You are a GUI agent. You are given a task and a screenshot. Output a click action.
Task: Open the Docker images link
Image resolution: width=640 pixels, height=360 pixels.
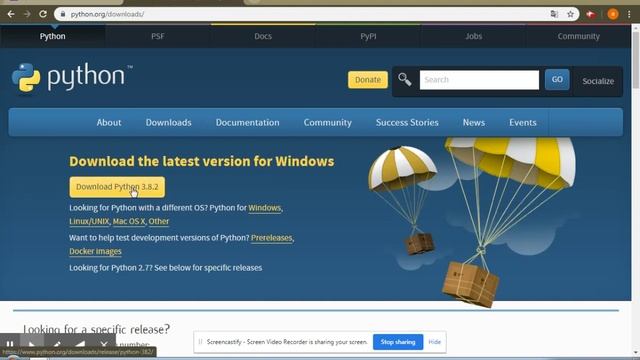coord(95,251)
